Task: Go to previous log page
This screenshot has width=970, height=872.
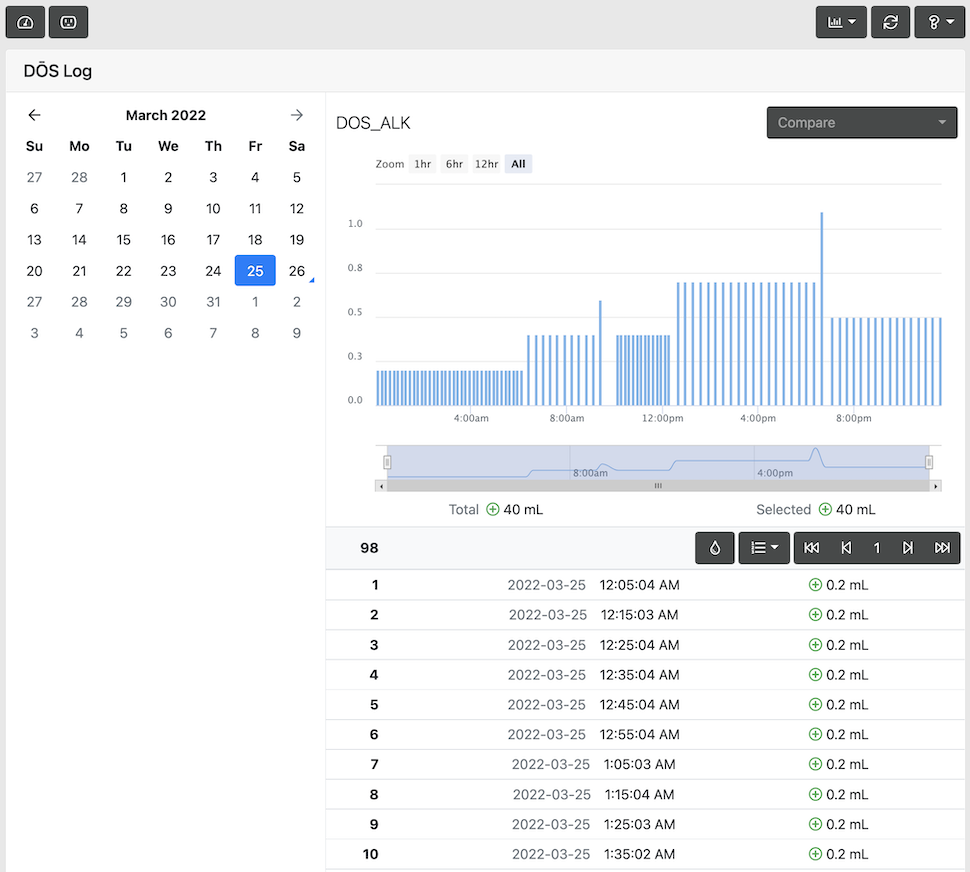Action: [x=846, y=548]
